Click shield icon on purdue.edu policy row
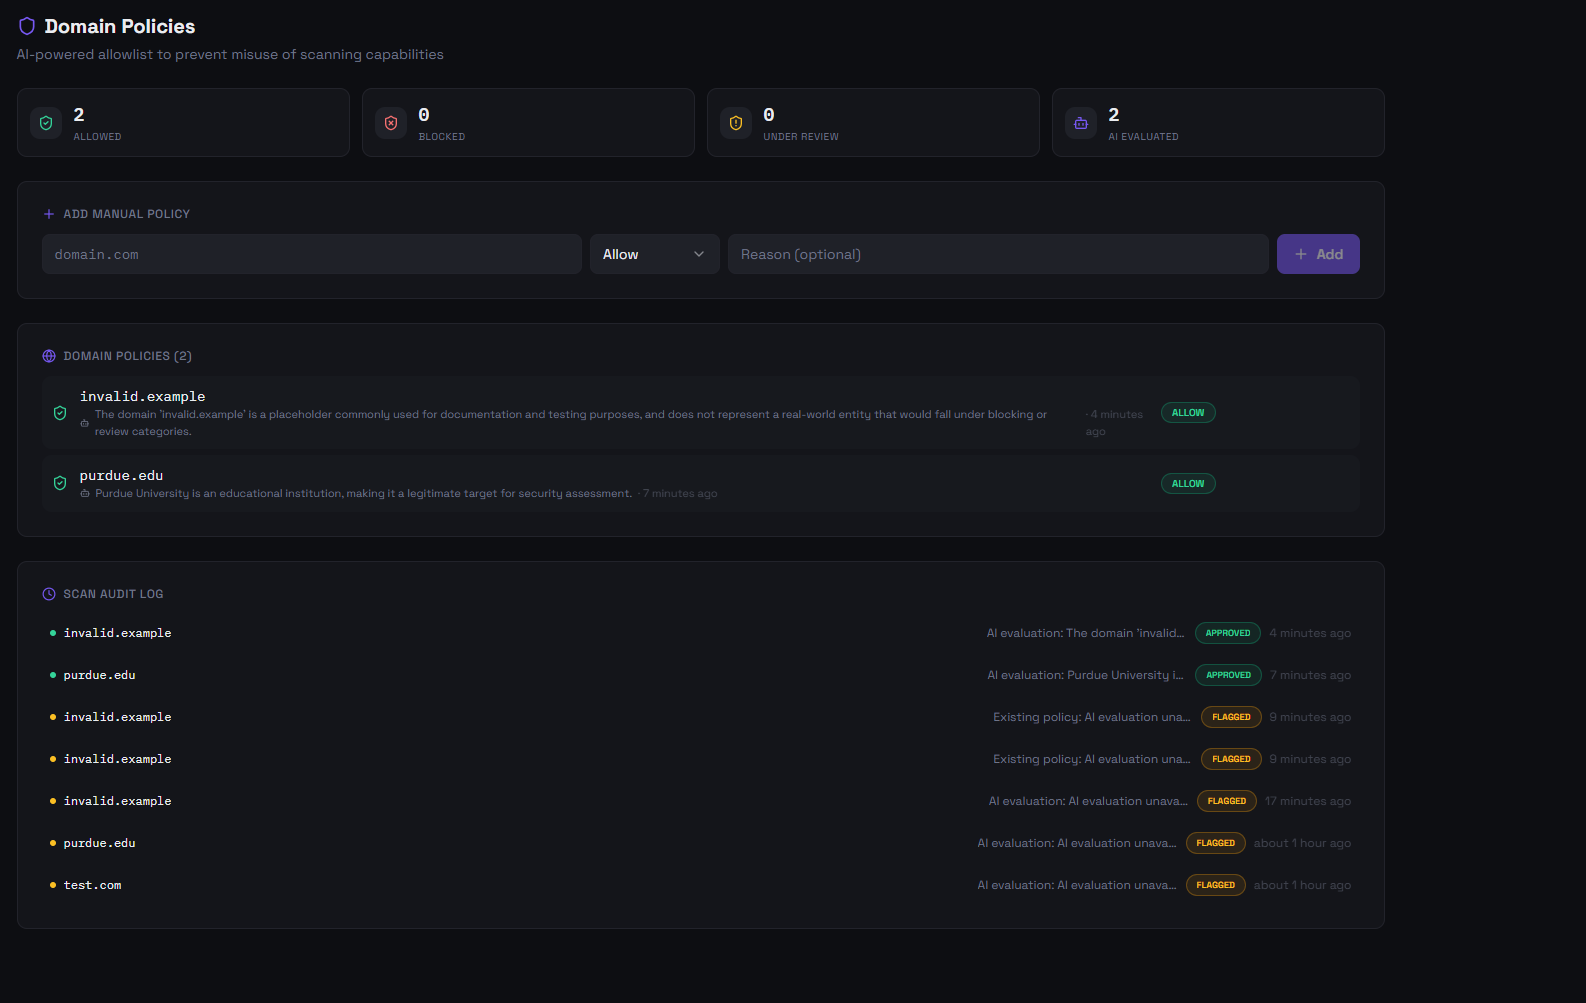Screen dimensions: 1586x1003 pos(60,483)
